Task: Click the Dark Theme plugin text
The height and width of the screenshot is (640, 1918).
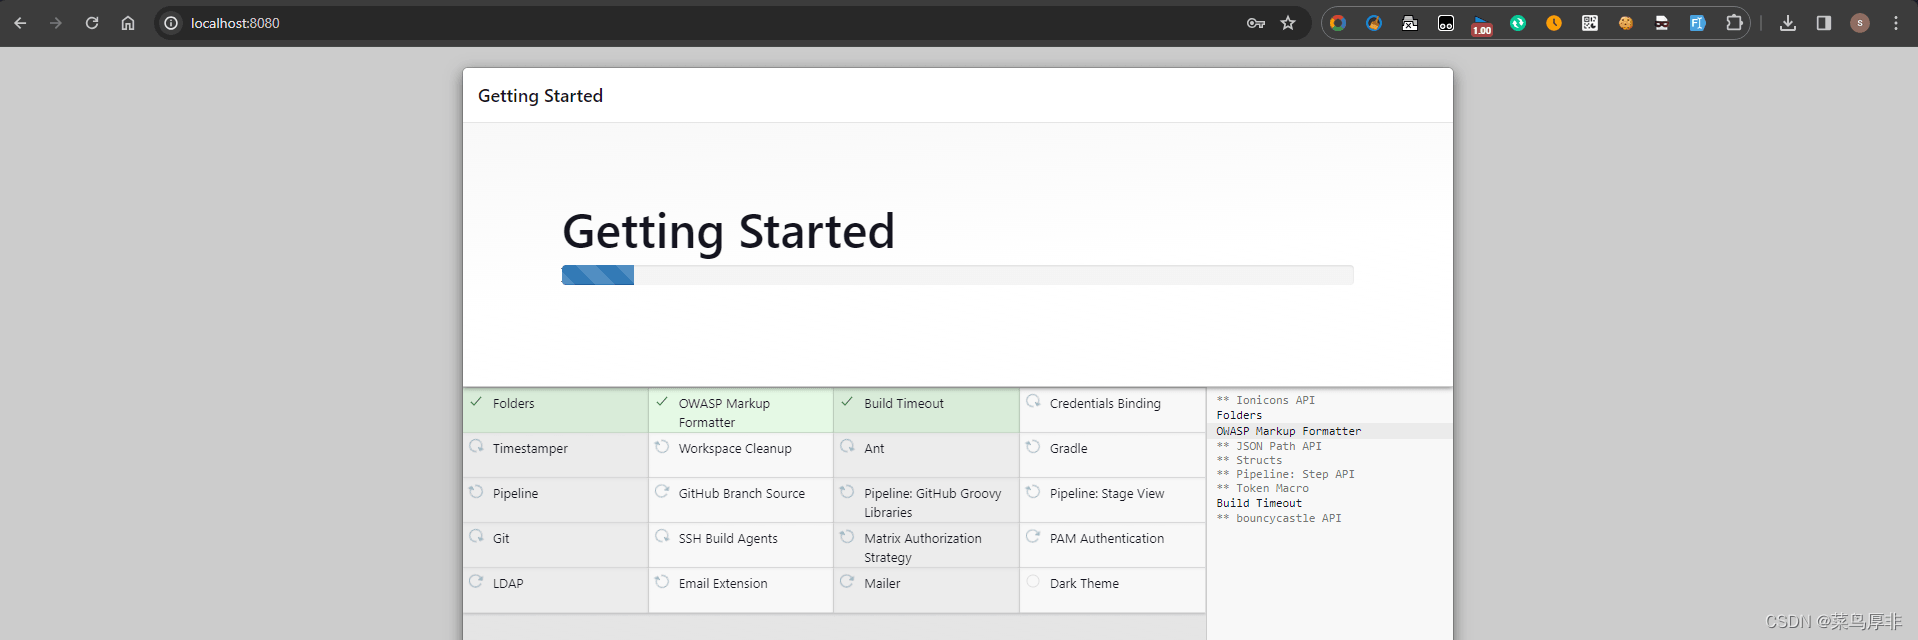Action: pos(1084,584)
